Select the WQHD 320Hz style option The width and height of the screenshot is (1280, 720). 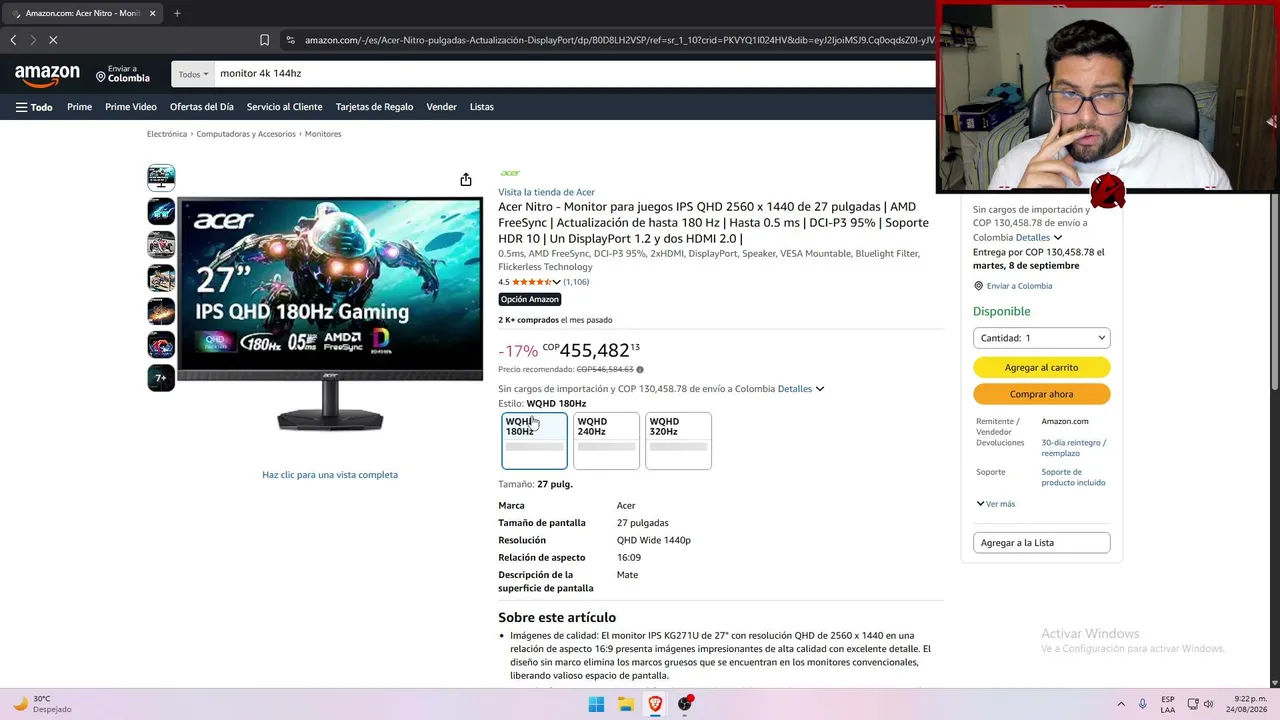click(678, 441)
